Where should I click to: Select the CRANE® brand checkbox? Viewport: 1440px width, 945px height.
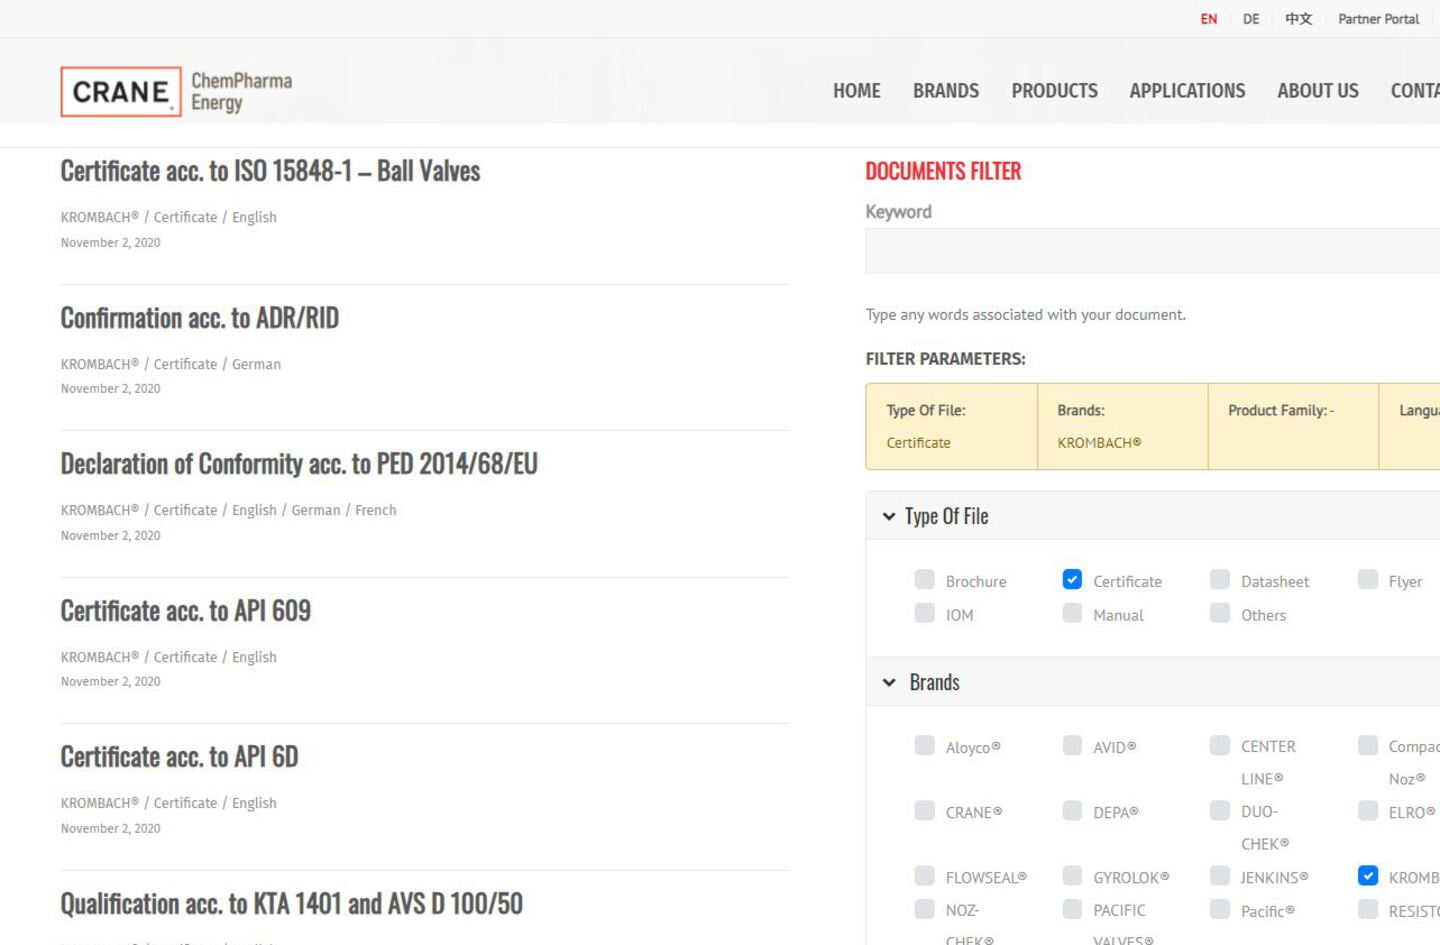pyautogui.click(x=925, y=811)
